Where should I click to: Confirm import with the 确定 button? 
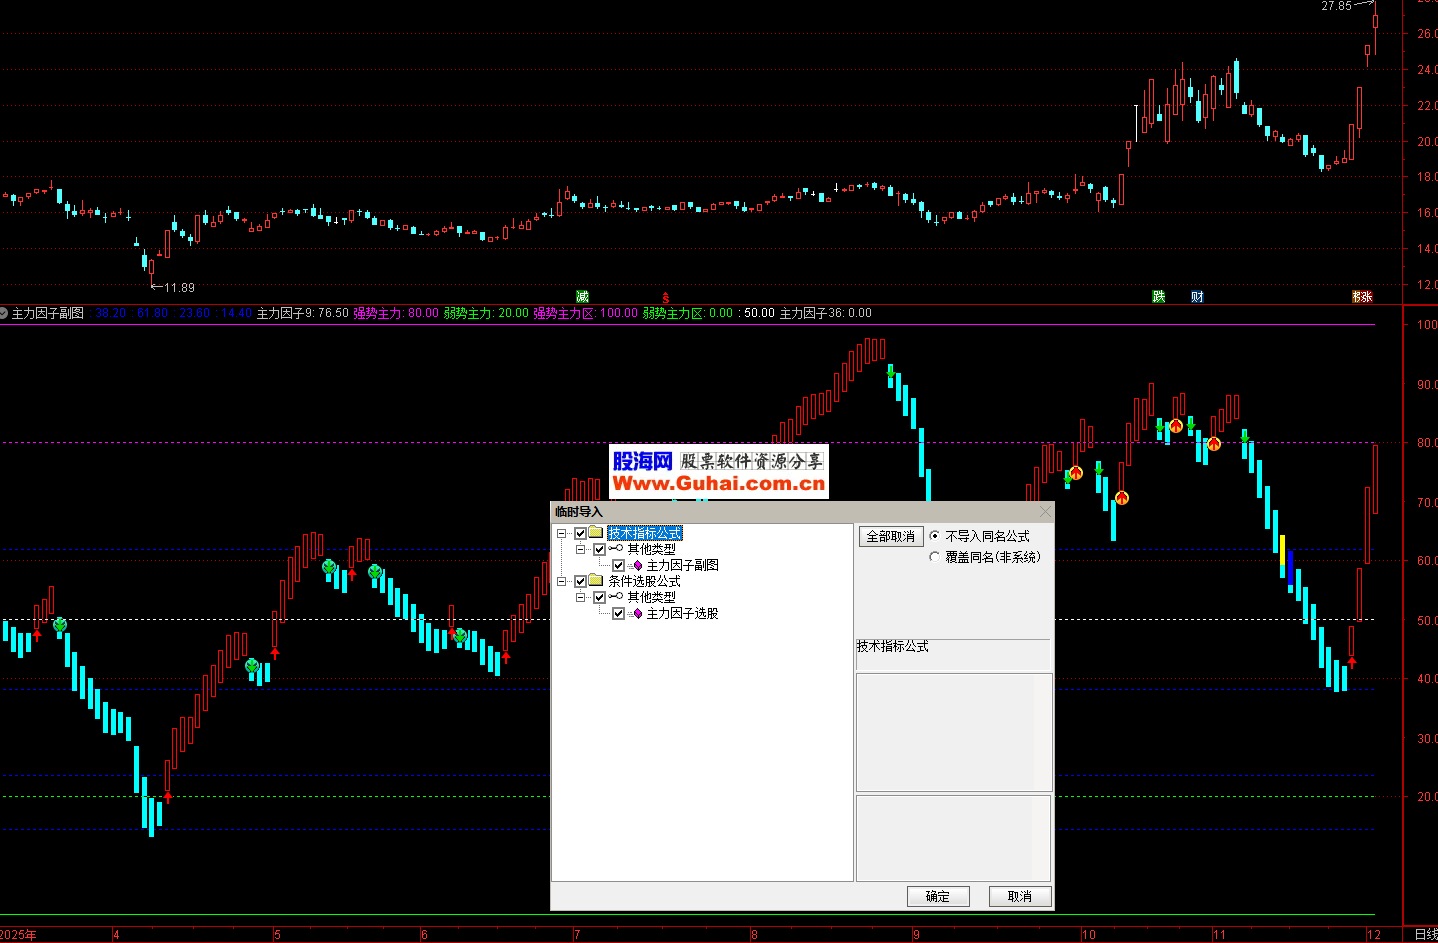click(x=938, y=896)
